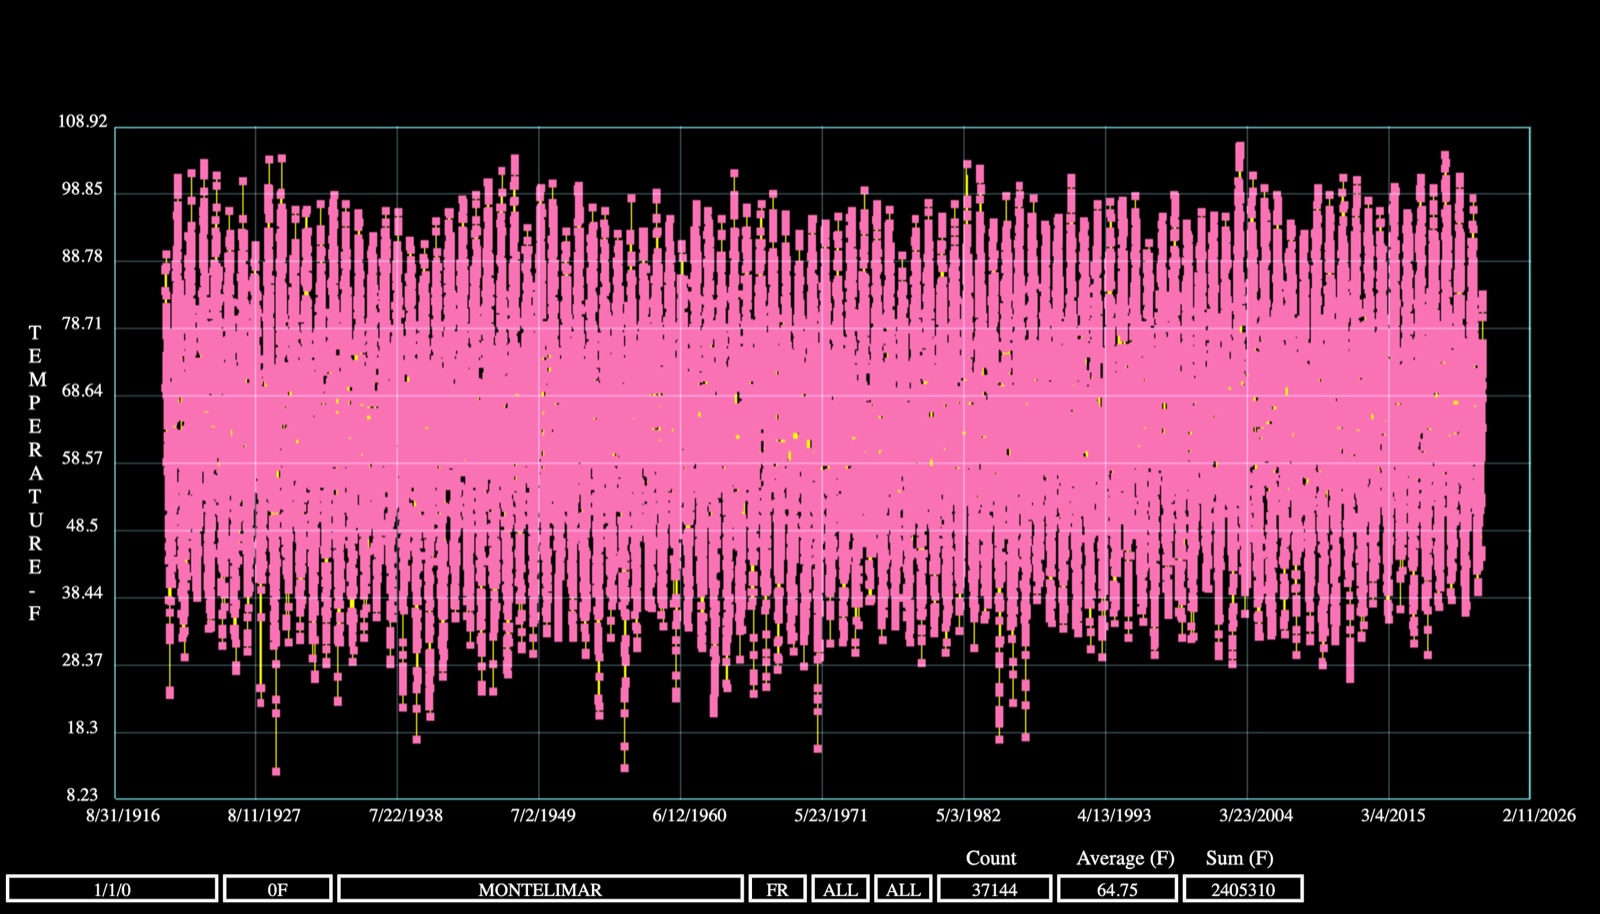Click the Sum value 2405310

(1243, 889)
